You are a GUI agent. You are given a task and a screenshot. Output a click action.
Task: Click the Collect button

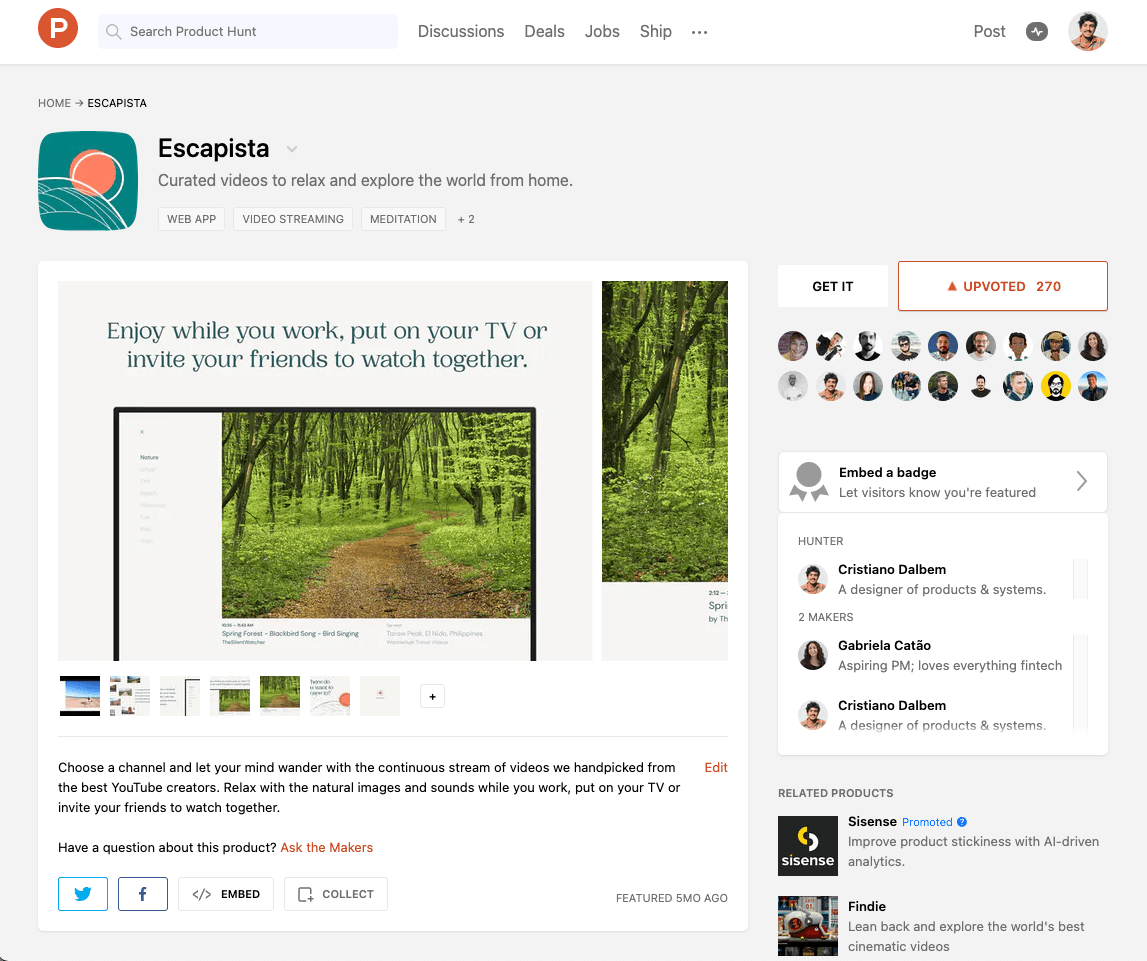click(336, 894)
